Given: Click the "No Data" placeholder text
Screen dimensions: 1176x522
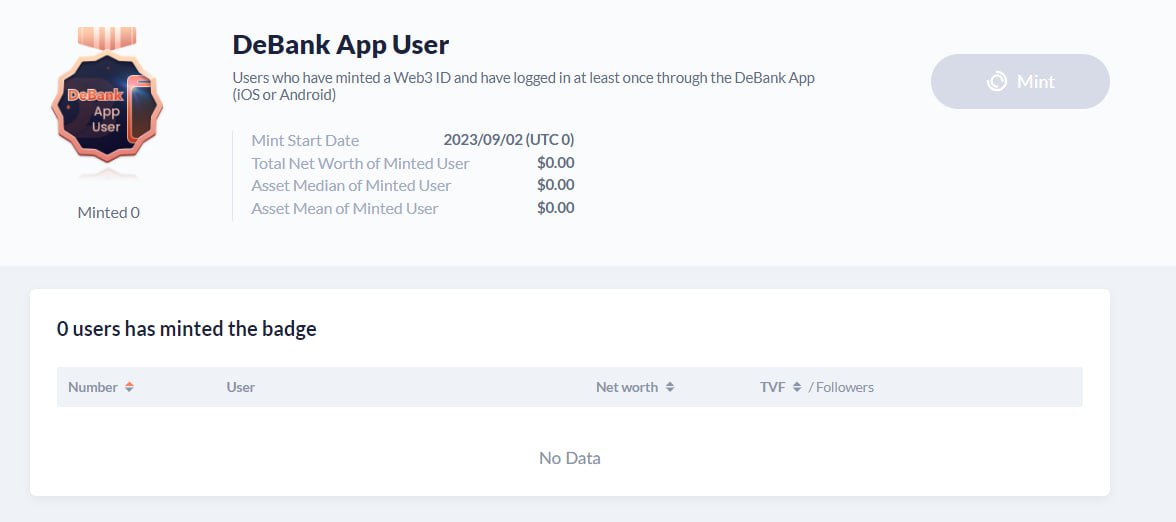Looking at the screenshot, I should (570, 458).
